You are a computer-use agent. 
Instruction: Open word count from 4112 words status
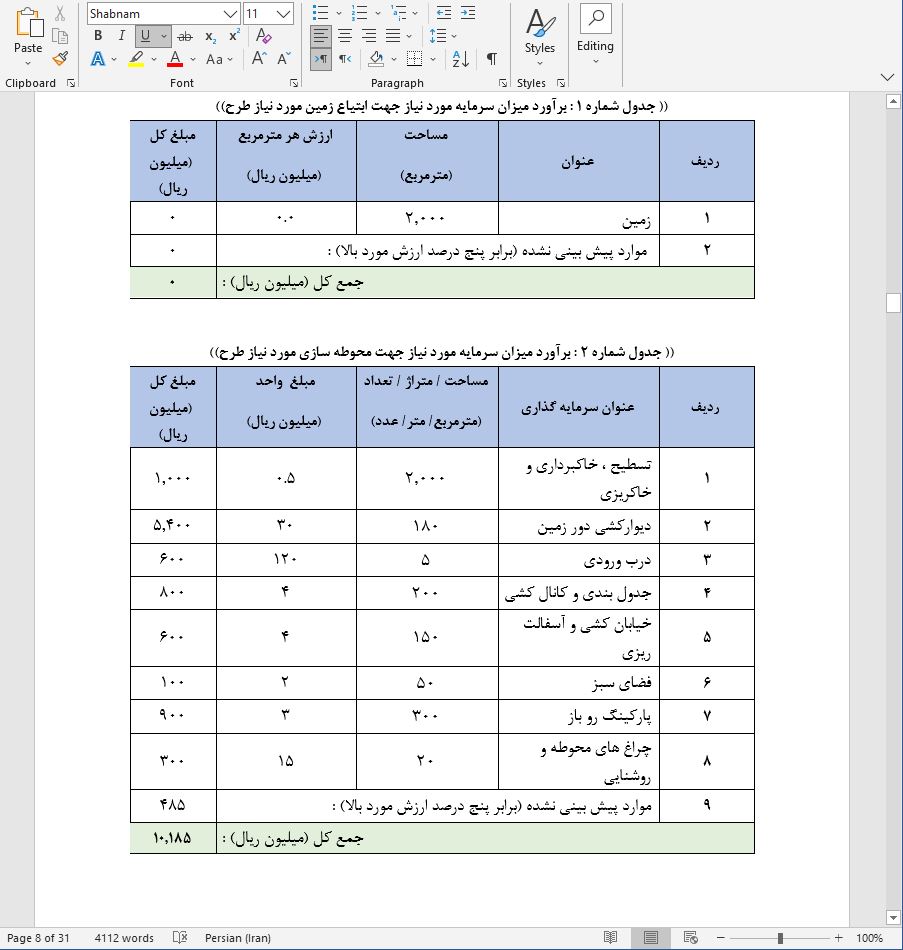point(122,939)
